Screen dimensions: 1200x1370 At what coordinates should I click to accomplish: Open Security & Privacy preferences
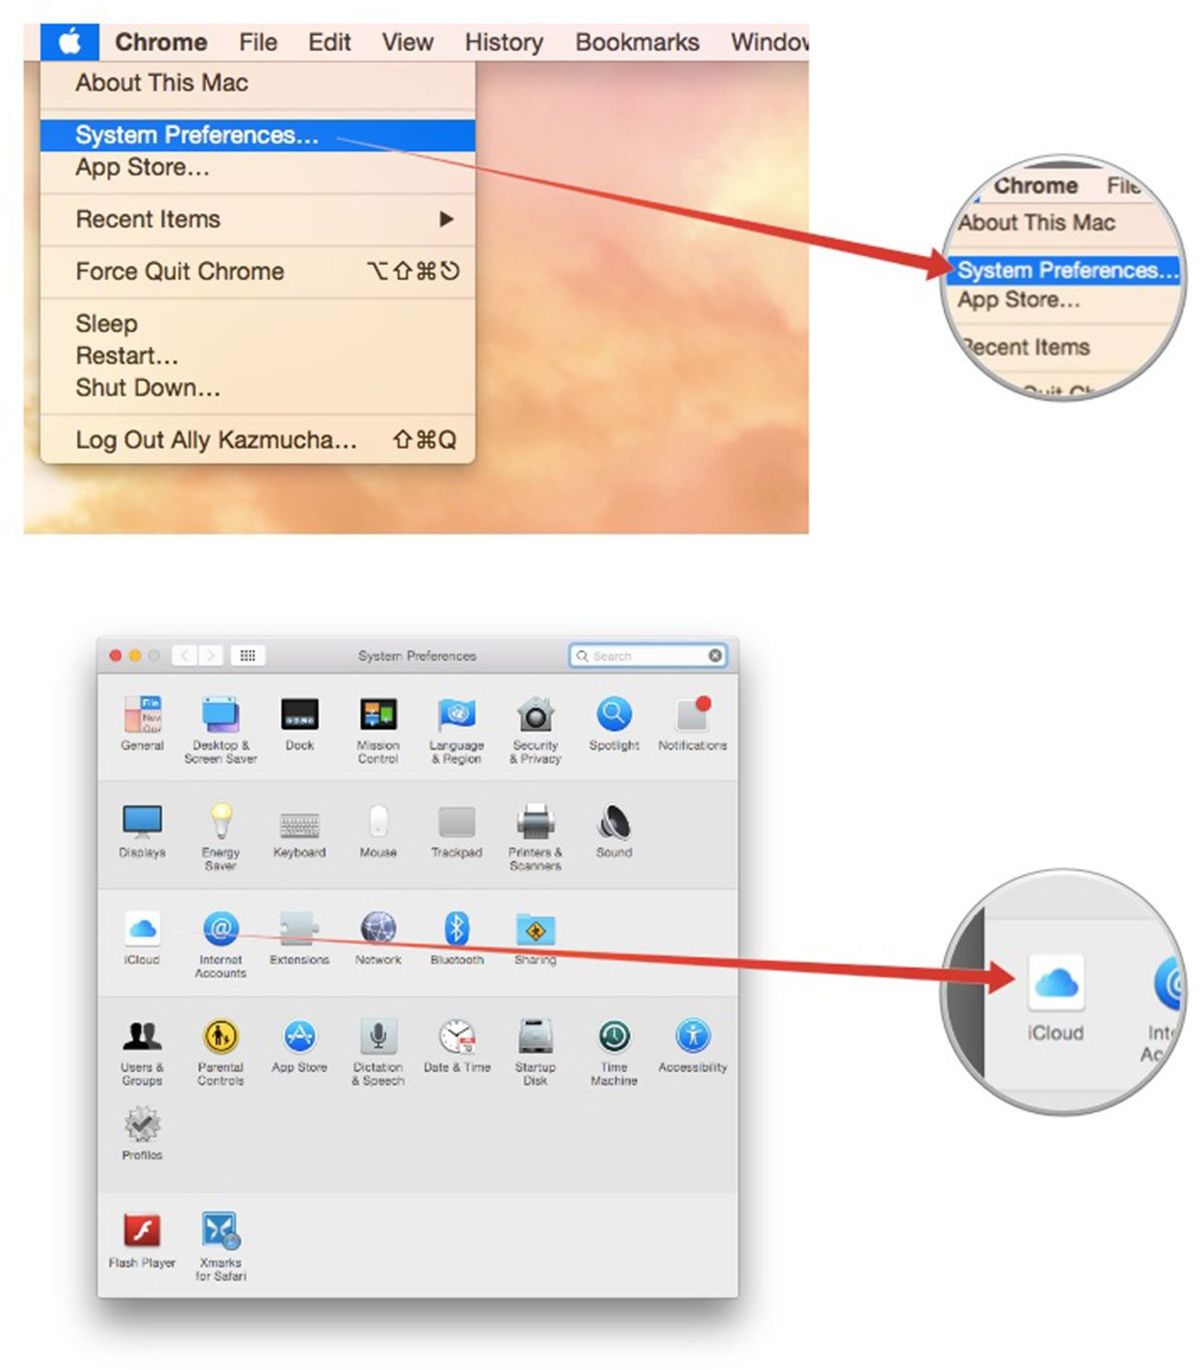[535, 716]
